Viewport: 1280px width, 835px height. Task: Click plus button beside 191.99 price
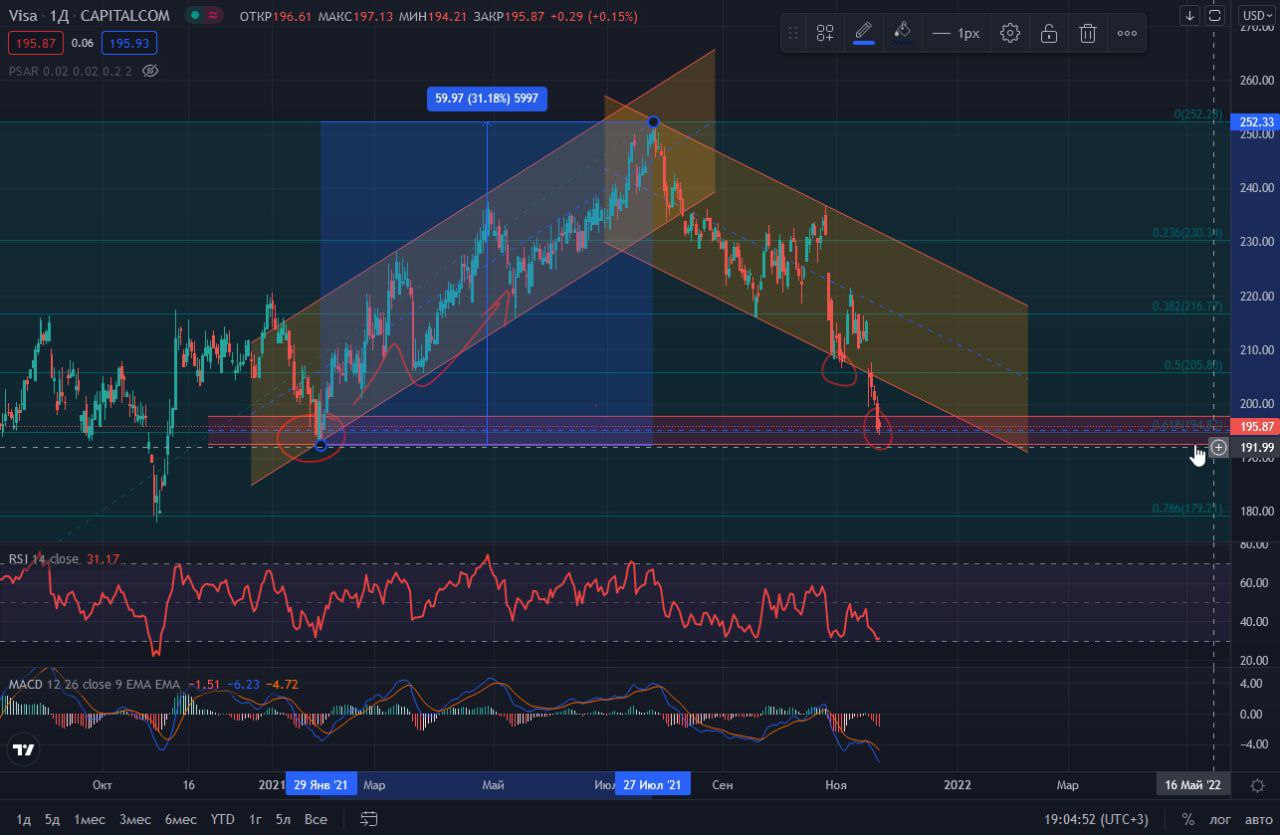(1218, 447)
